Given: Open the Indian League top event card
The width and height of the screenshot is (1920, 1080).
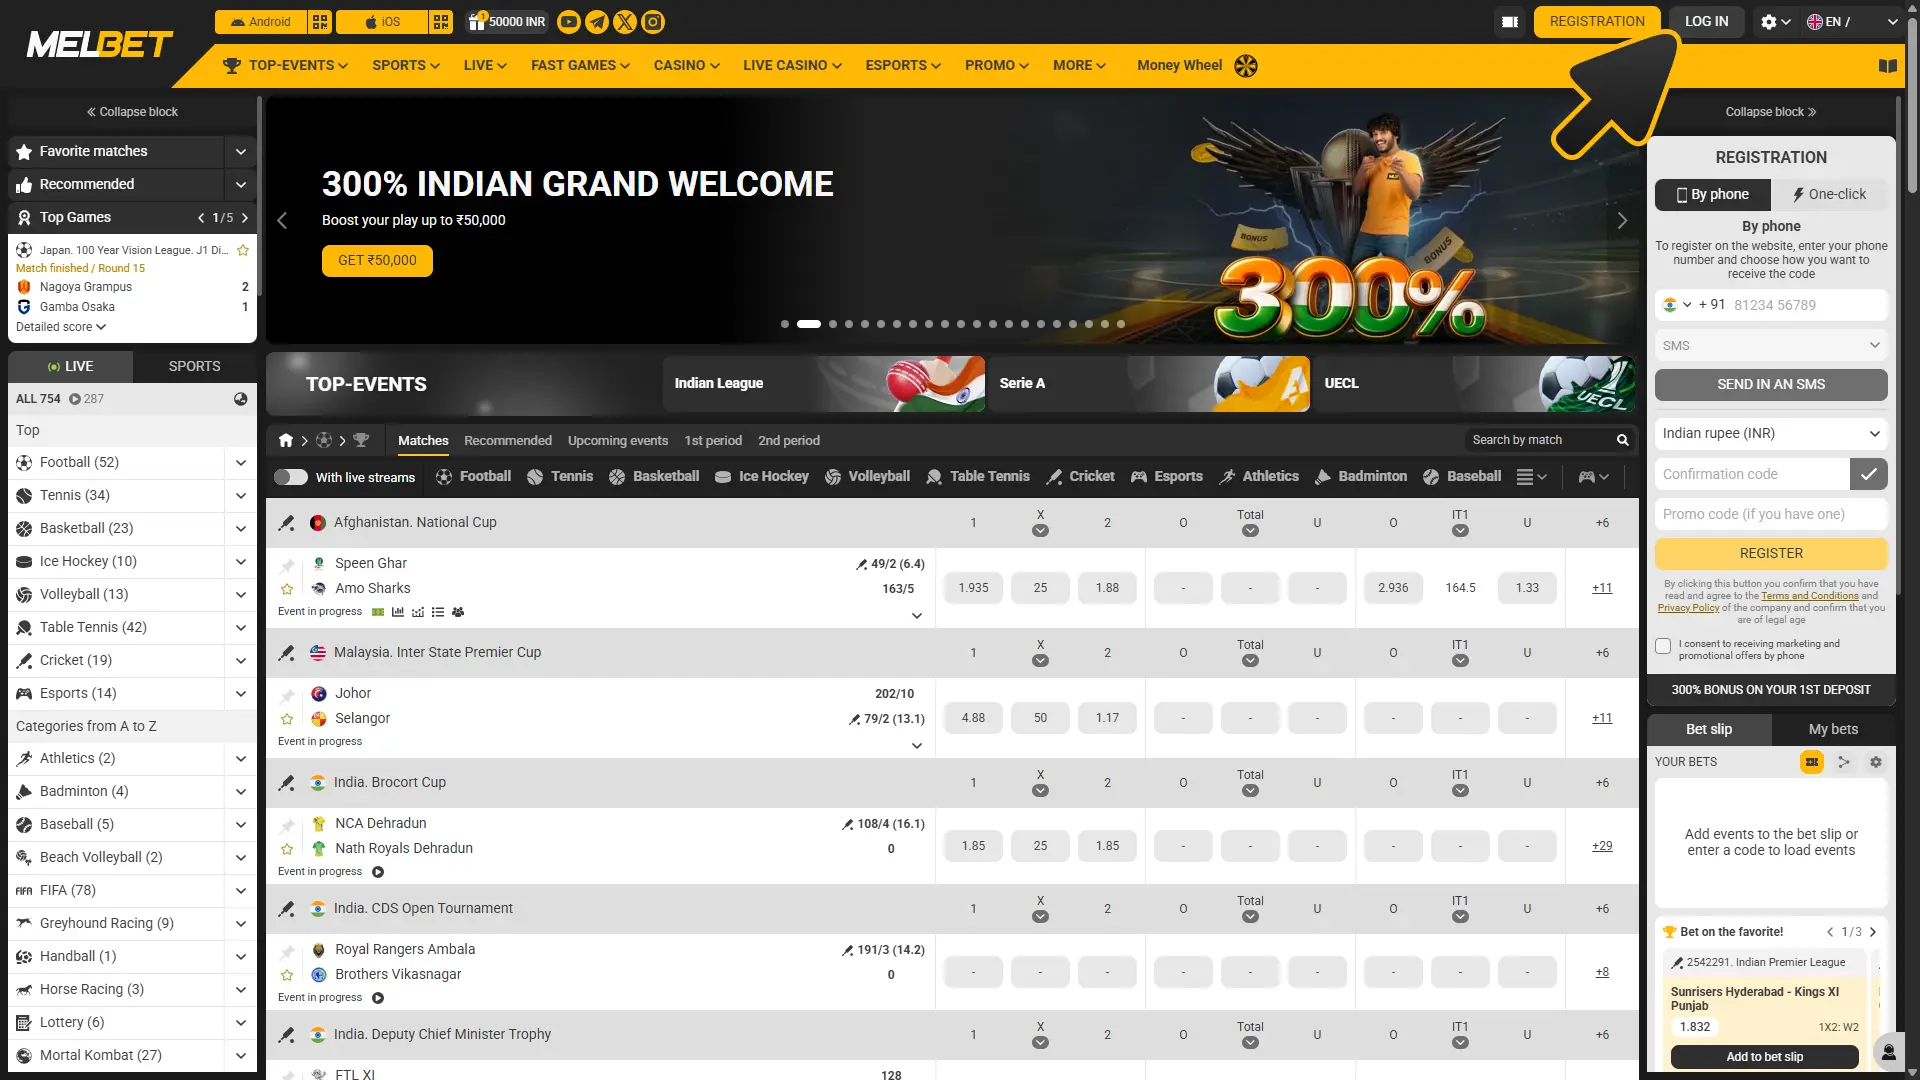Looking at the screenshot, I should pyautogui.click(x=824, y=384).
